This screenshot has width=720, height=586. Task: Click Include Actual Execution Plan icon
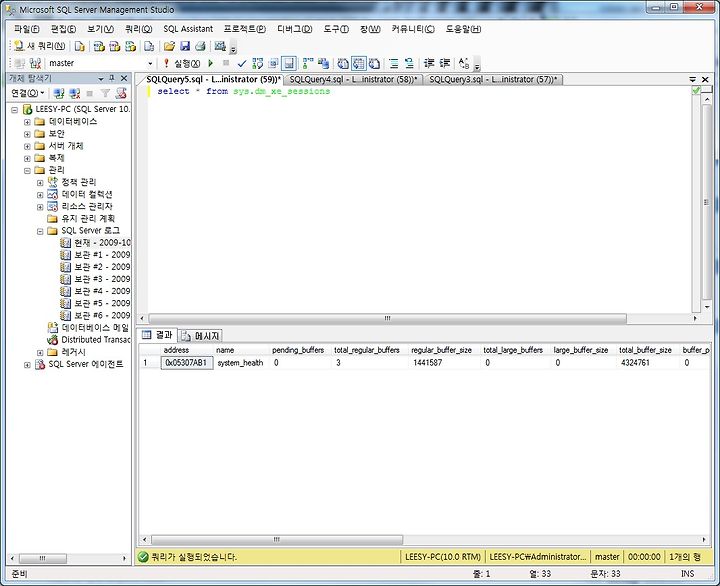pos(308,63)
